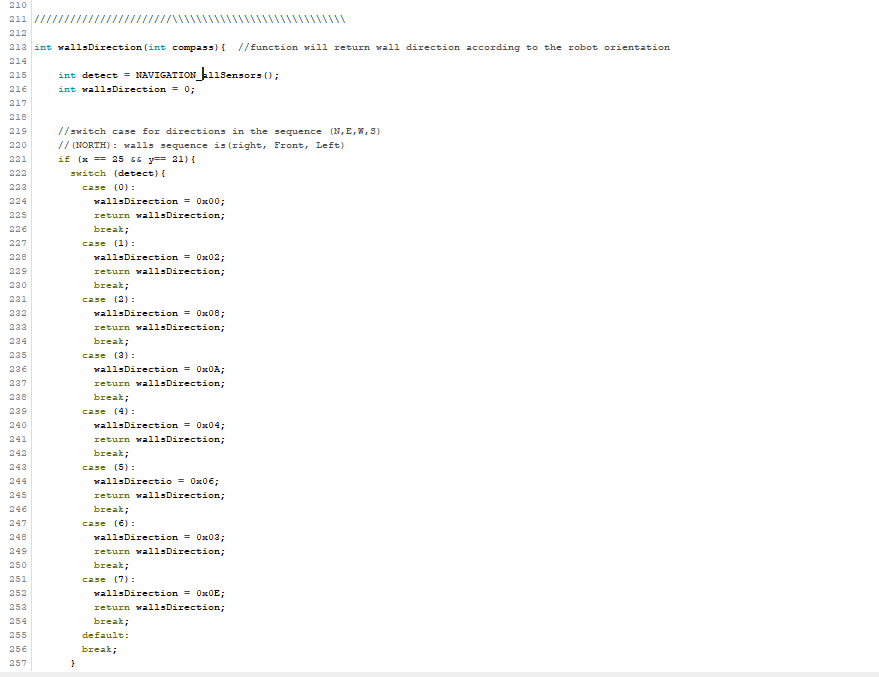Click the 'break;' after default on line 256

click(x=99, y=650)
